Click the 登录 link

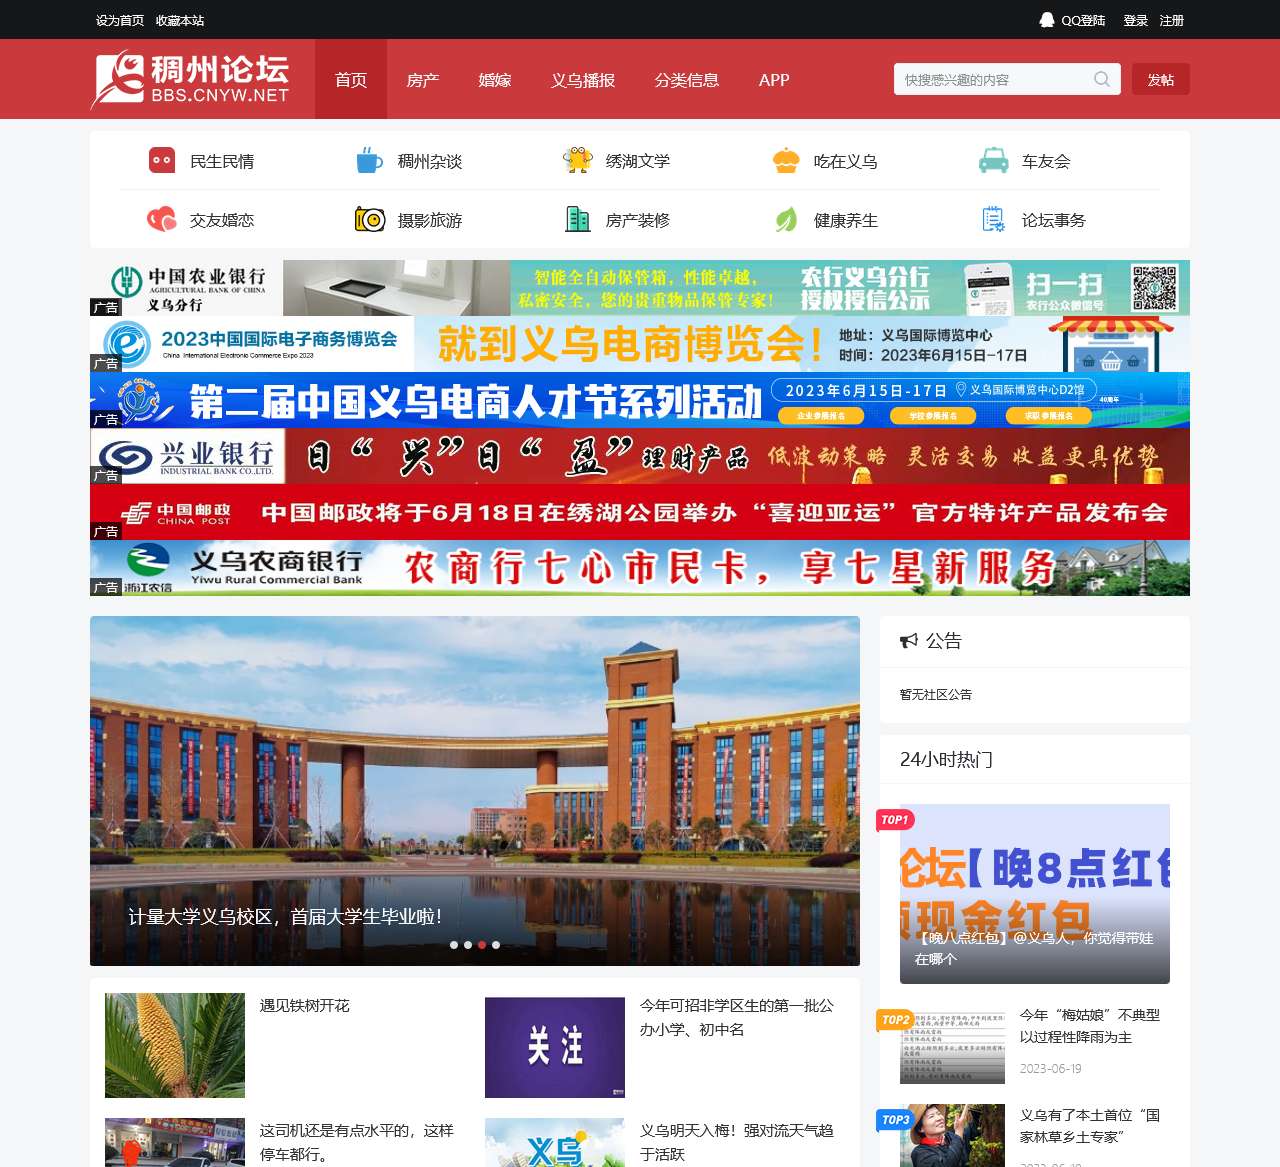[x=1136, y=20]
